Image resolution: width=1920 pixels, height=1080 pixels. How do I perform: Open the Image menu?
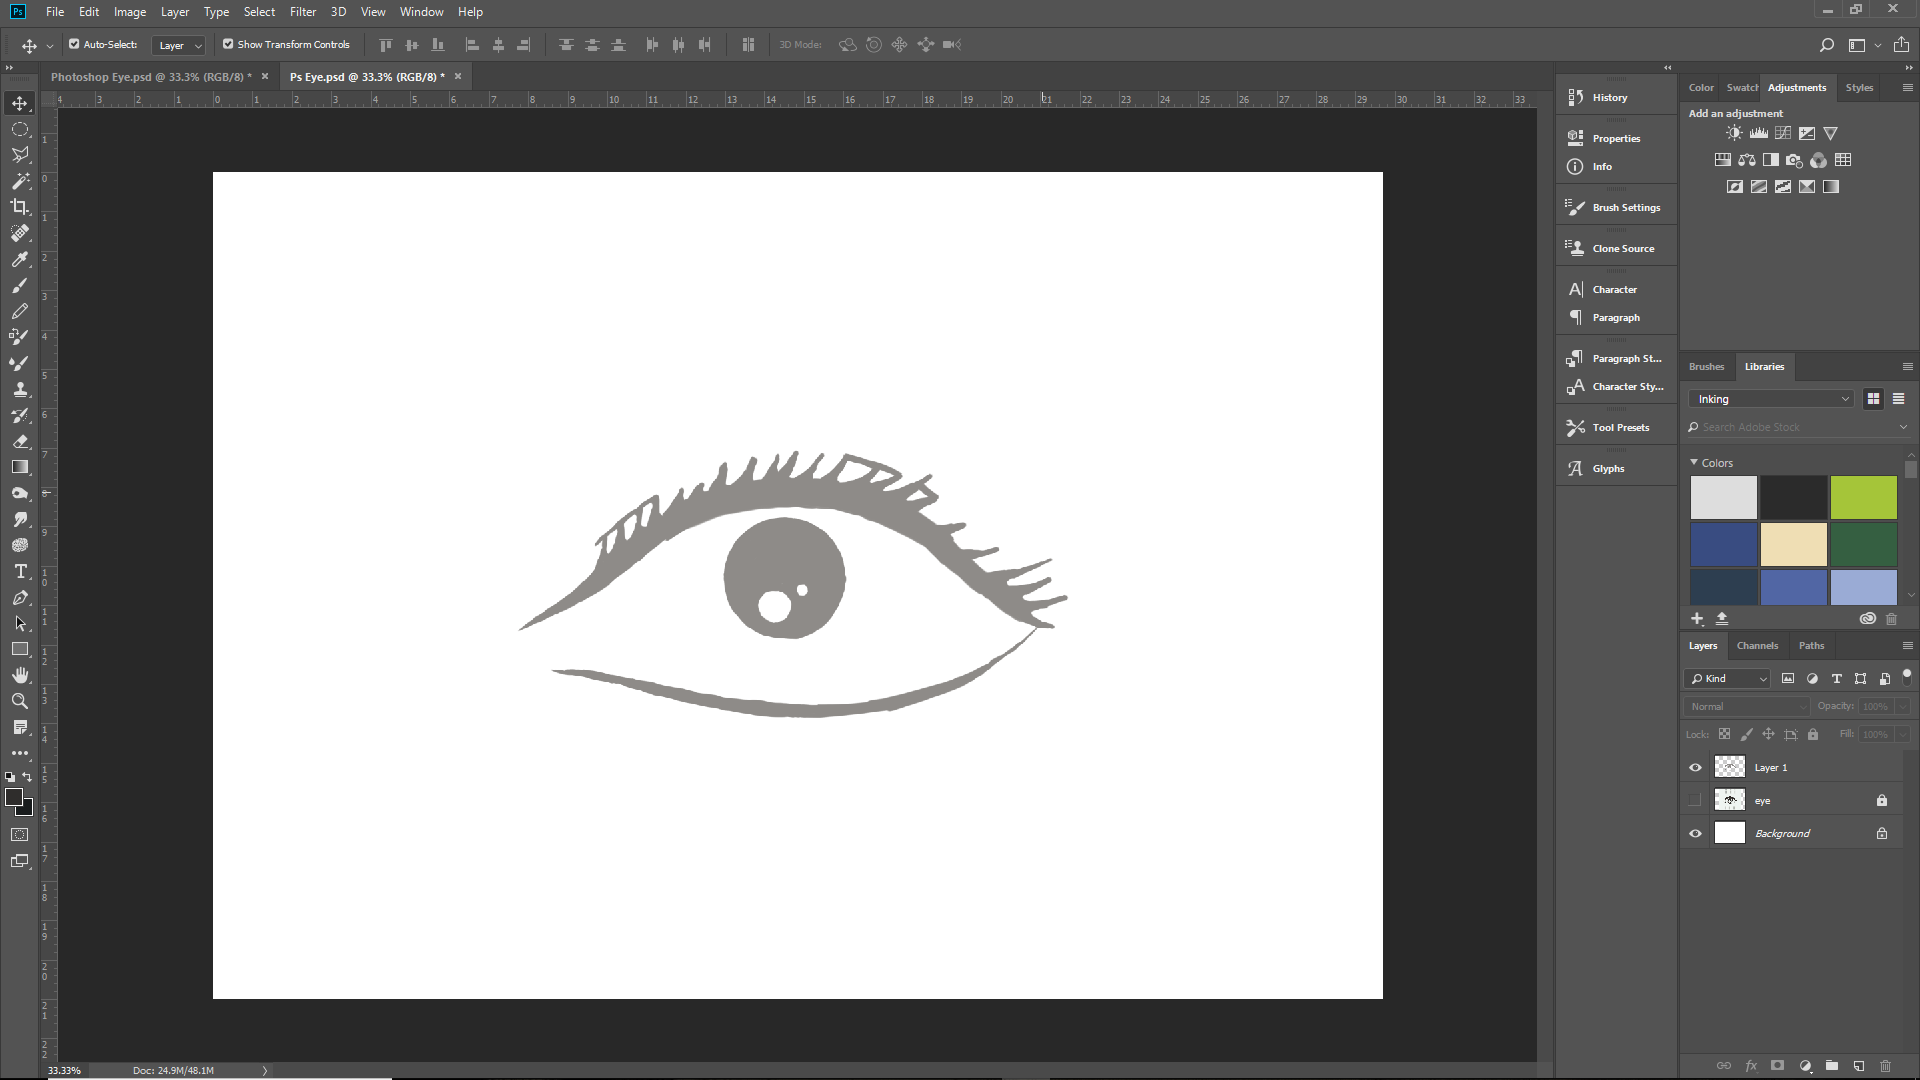point(130,12)
